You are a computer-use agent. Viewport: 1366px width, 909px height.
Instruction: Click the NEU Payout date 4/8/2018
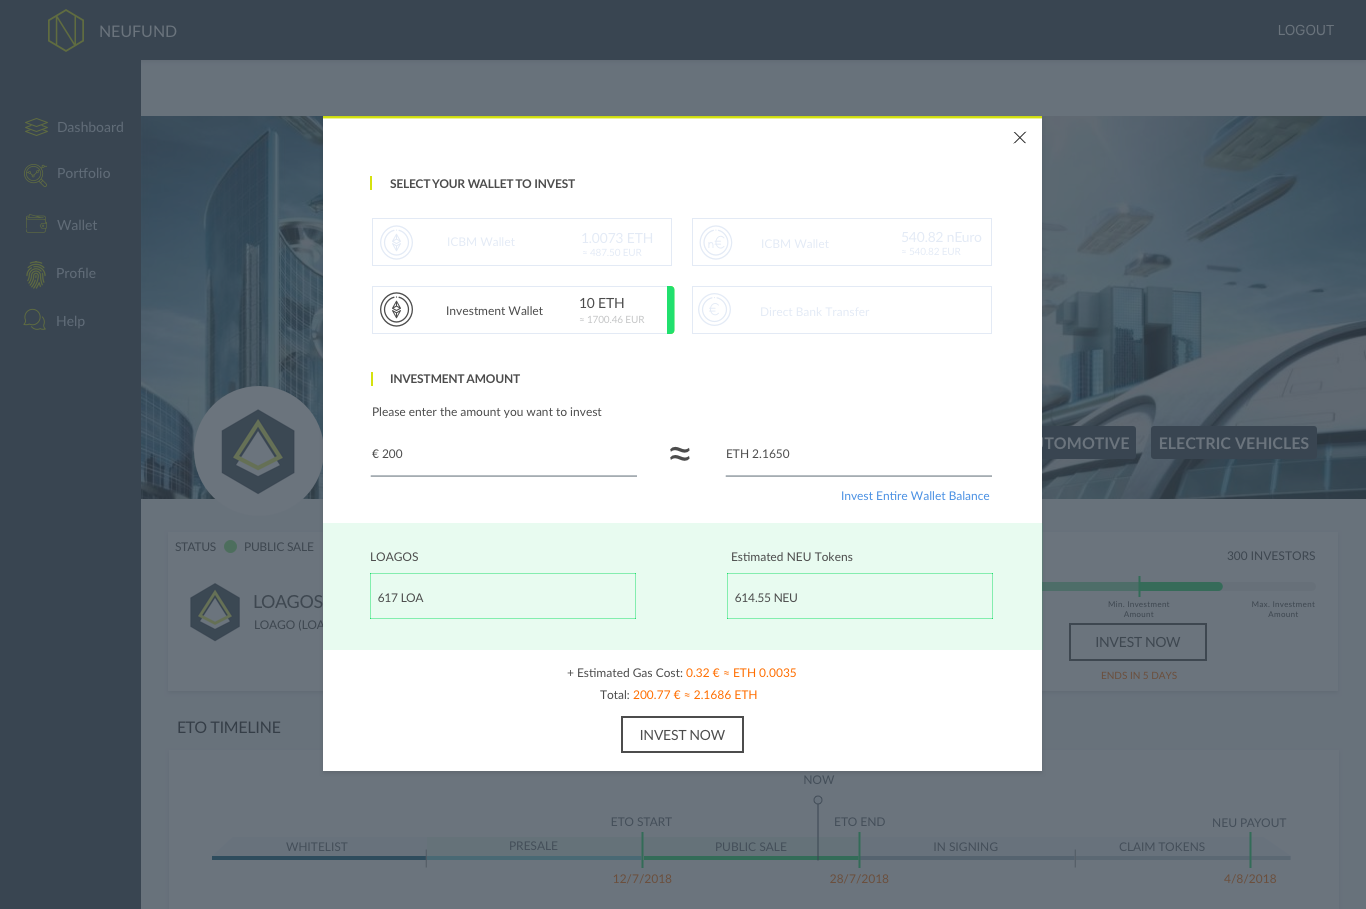coord(1250,879)
